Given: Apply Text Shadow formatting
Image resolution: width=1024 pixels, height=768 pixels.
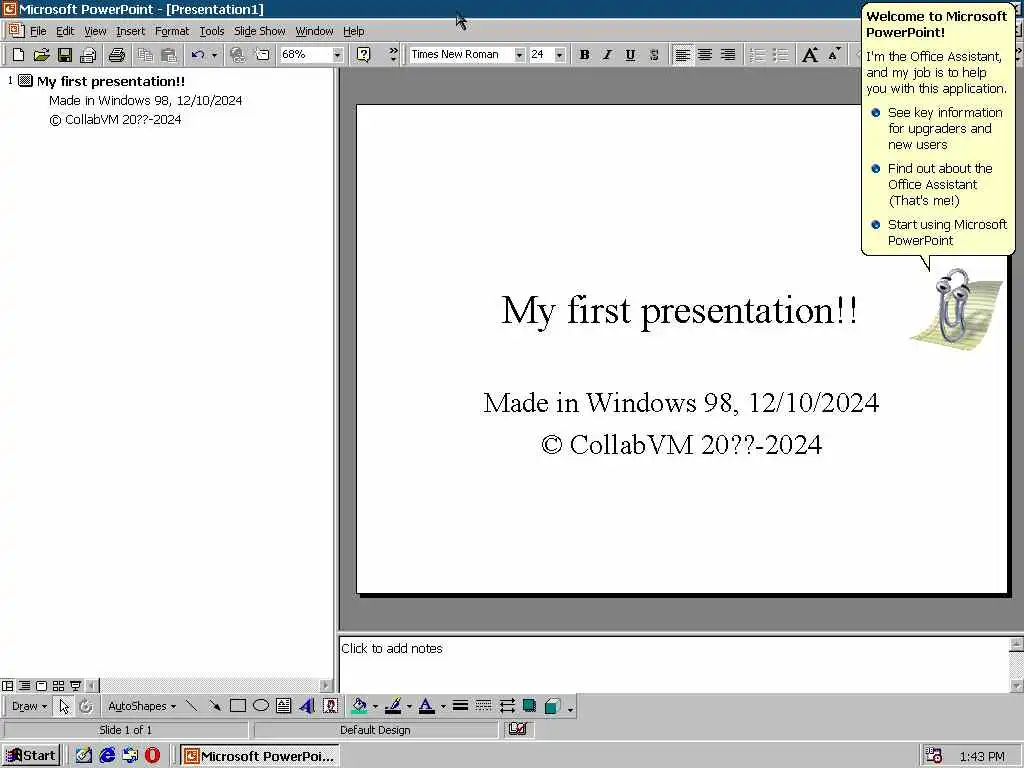Looking at the screenshot, I should click(x=654, y=55).
